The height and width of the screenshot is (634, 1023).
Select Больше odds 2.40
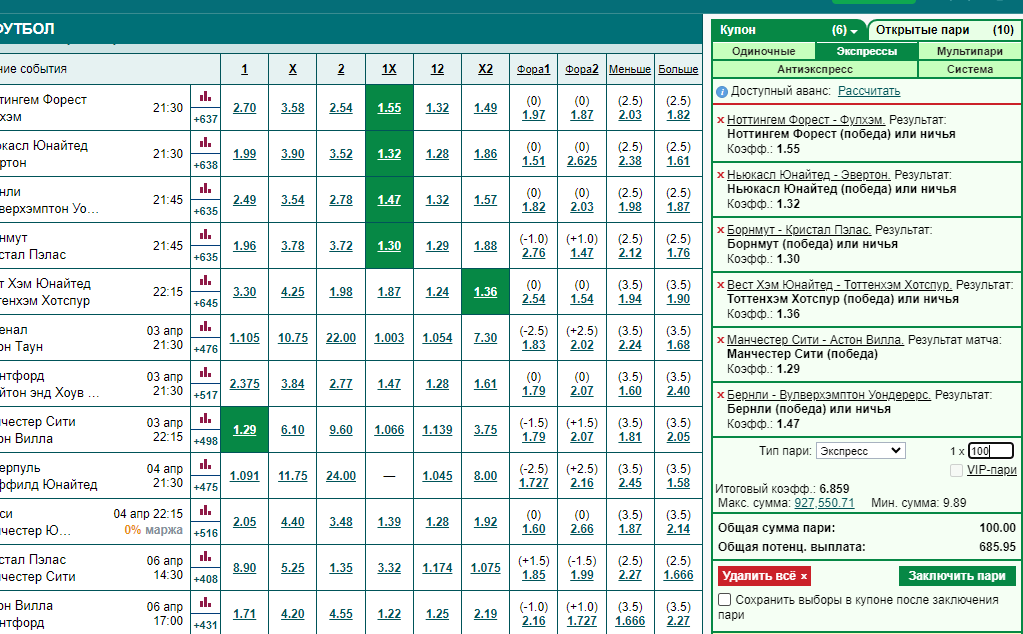point(679,391)
